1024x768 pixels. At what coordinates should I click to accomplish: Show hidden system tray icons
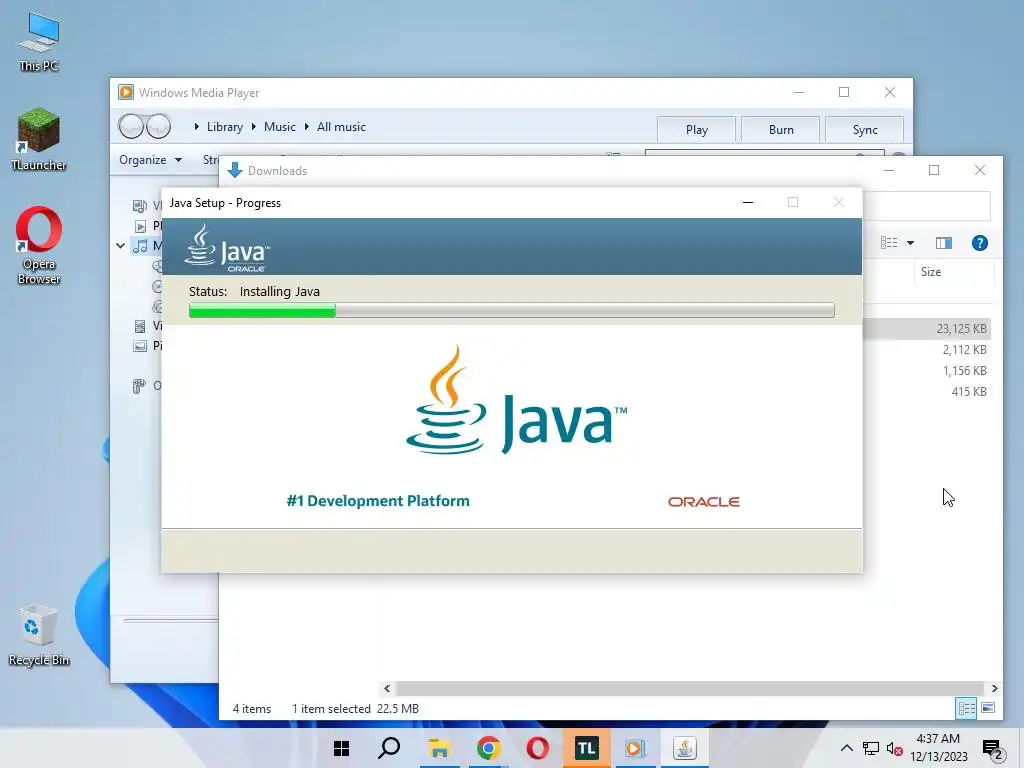846,748
